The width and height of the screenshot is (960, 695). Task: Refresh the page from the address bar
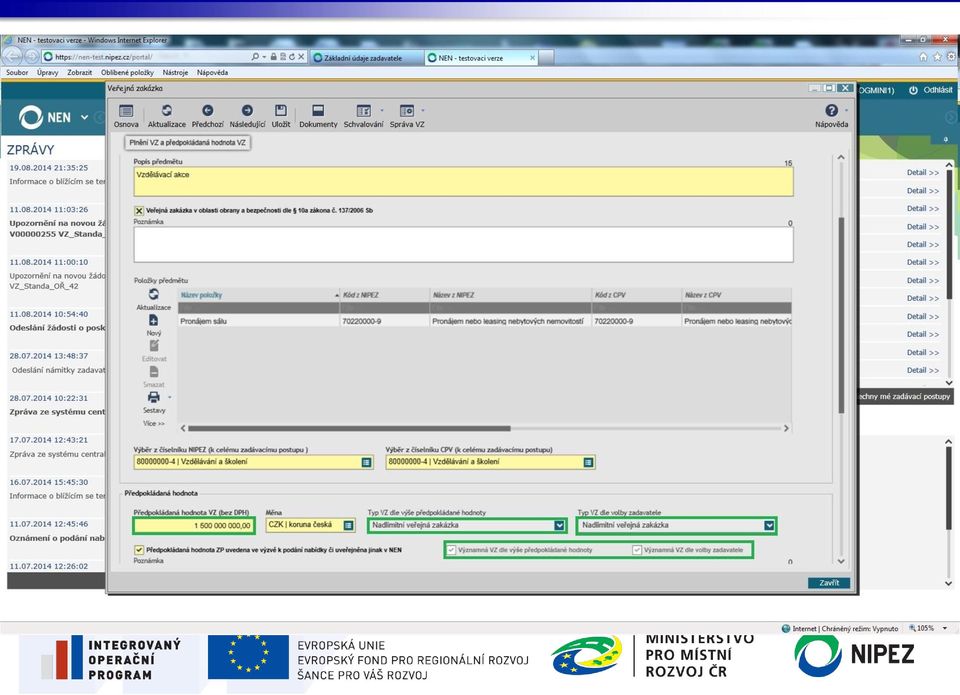pos(292,57)
